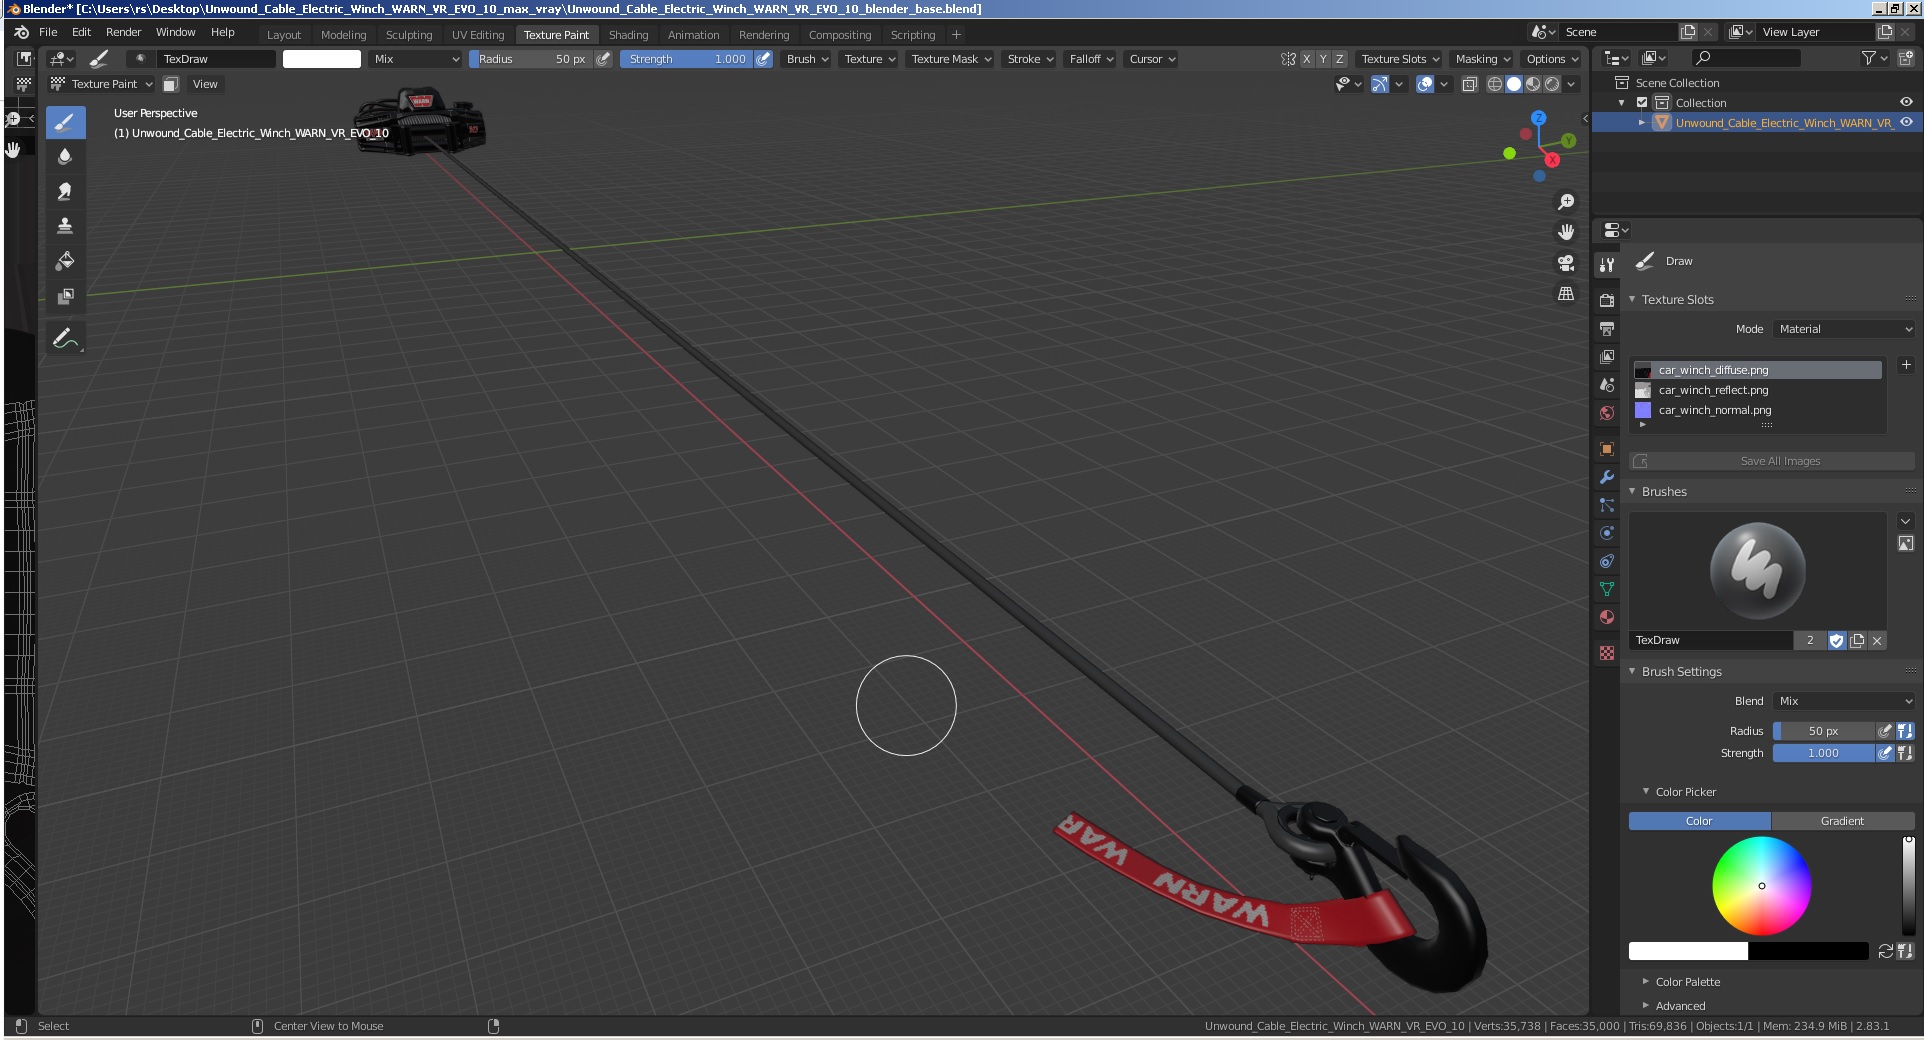Select the Soften tool
1924x1040 pixels.
click(x=65, y=156)
